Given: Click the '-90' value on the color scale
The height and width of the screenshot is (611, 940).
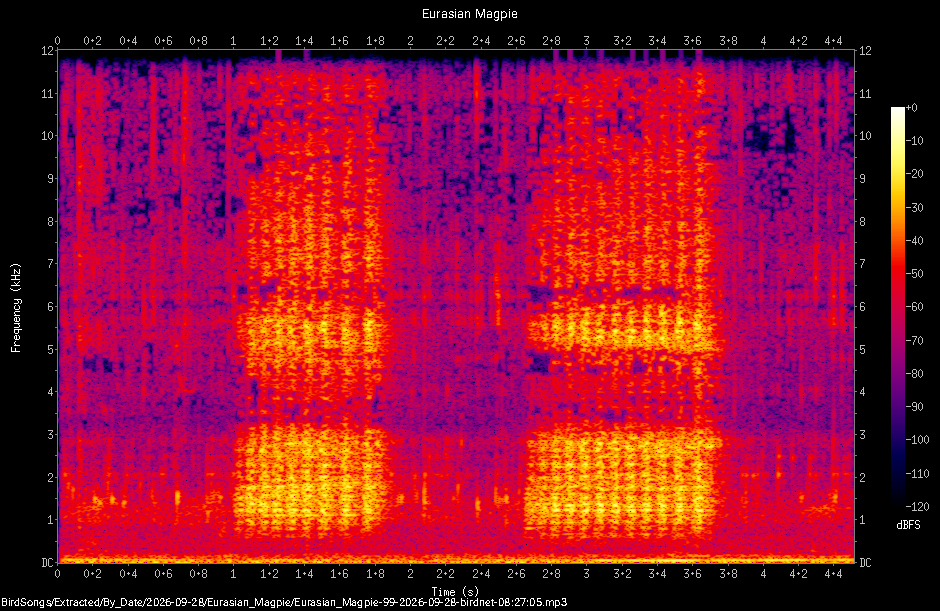Looking at the screenshot, I should [x=915, y=407].
